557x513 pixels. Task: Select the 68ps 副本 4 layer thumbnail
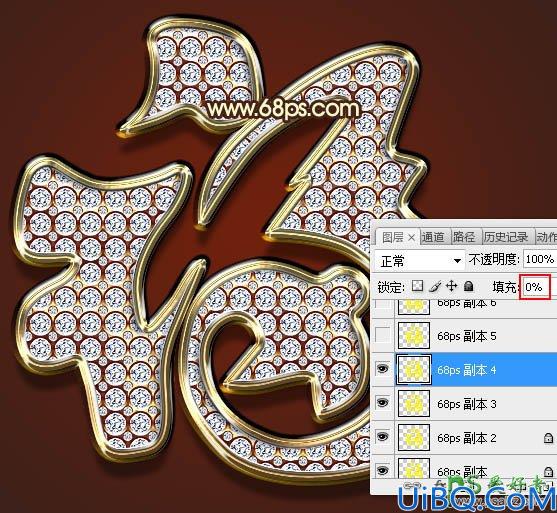click(414, 369)
